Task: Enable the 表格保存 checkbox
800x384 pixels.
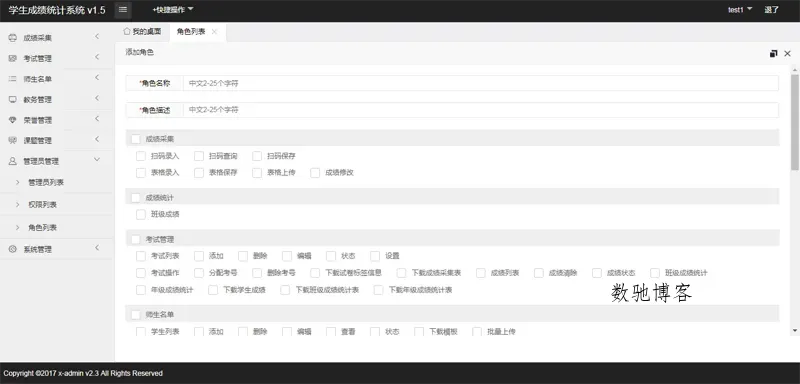Action: point(199,173)
